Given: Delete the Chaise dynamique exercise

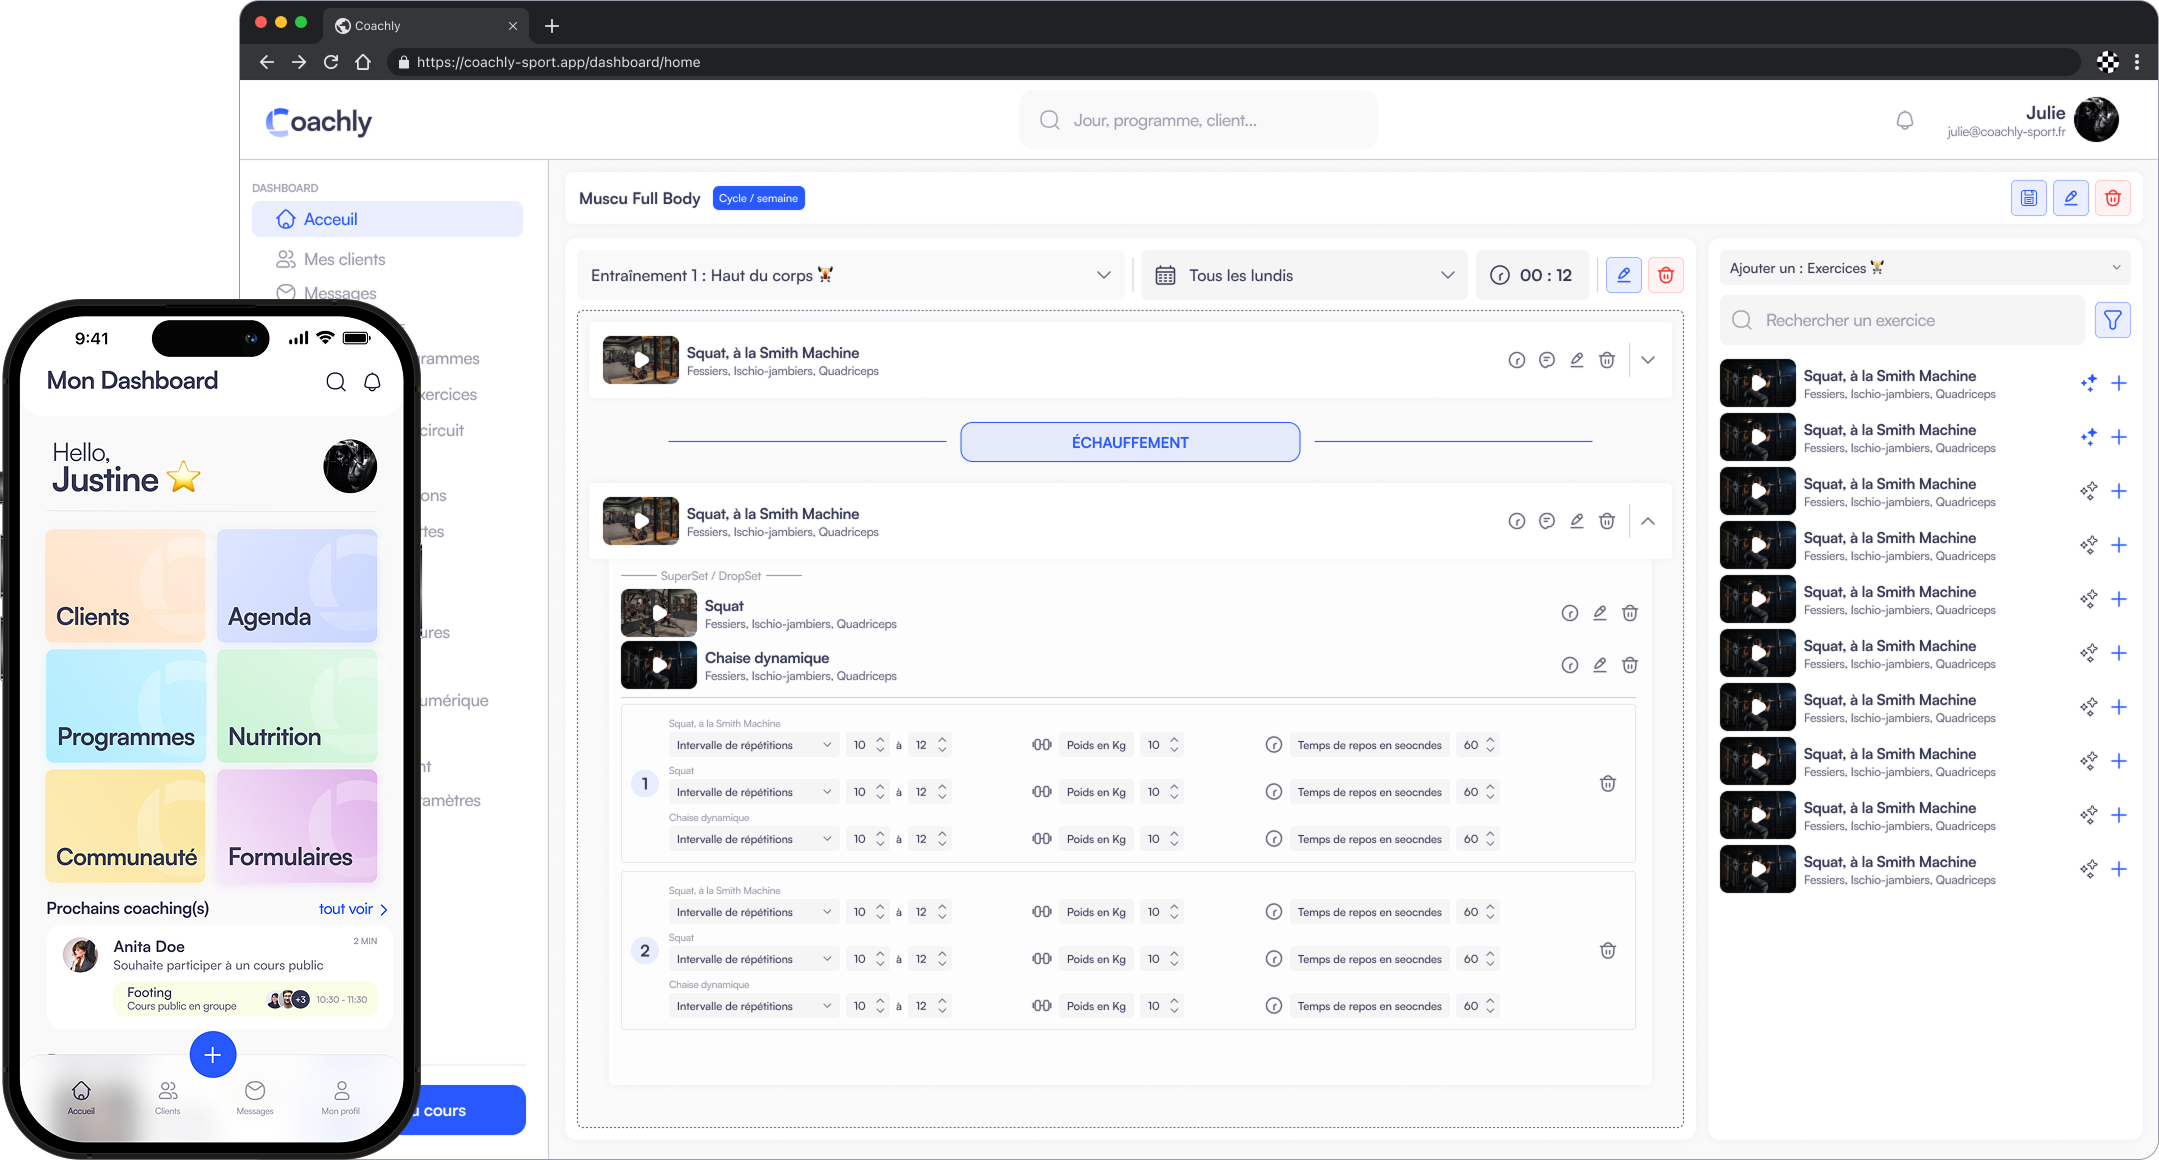Looking at the screenshot, I should click(x=1630, y=665).
